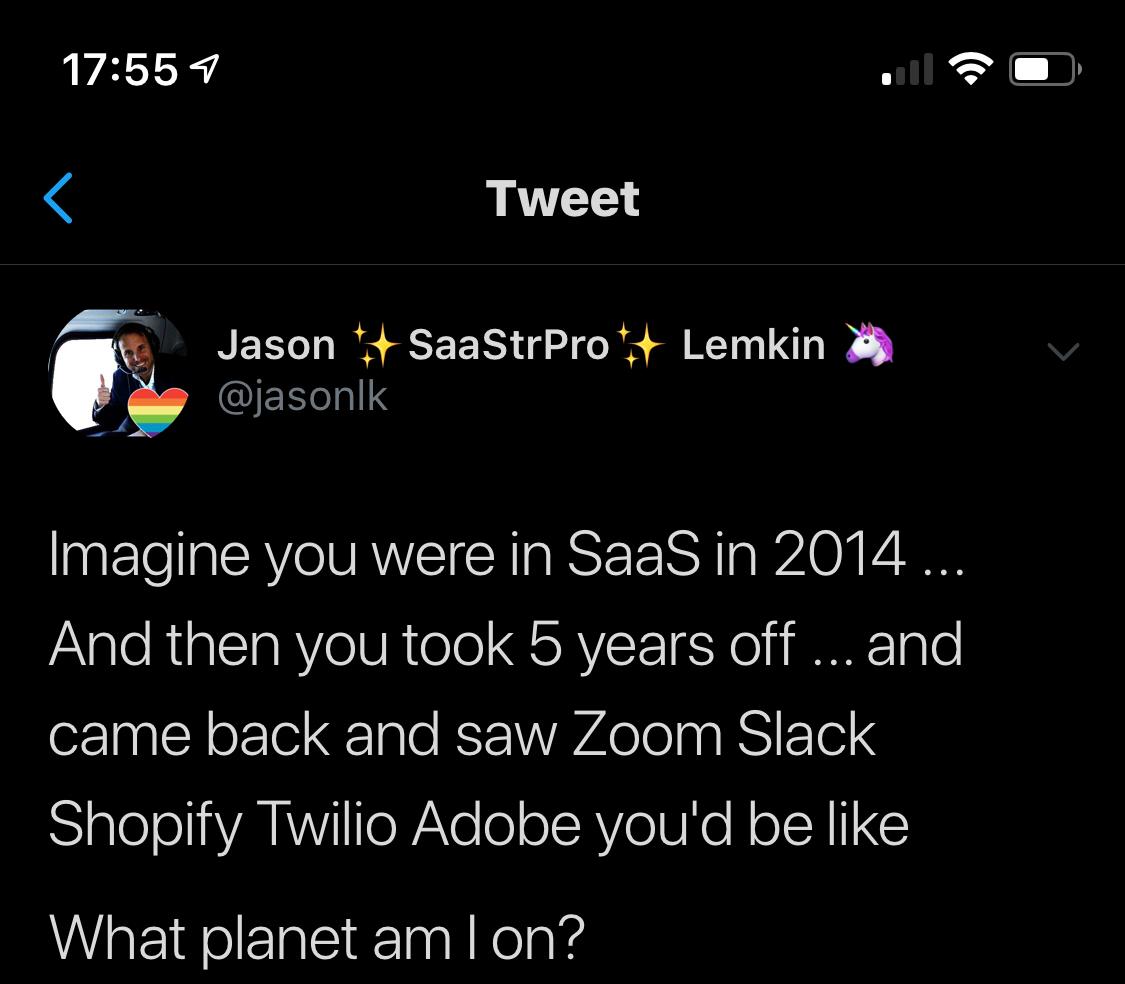Tap the Wi-Fi status icon
The width and height of the screenshot is (1125, 984).
967,68
